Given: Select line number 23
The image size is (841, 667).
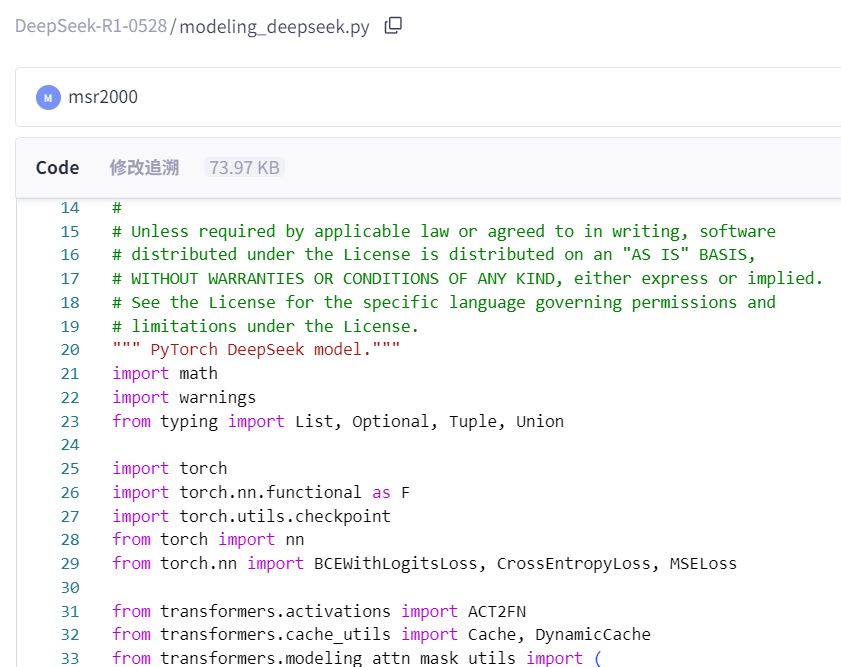Looking at the screenshot, I should pos(70,421).
